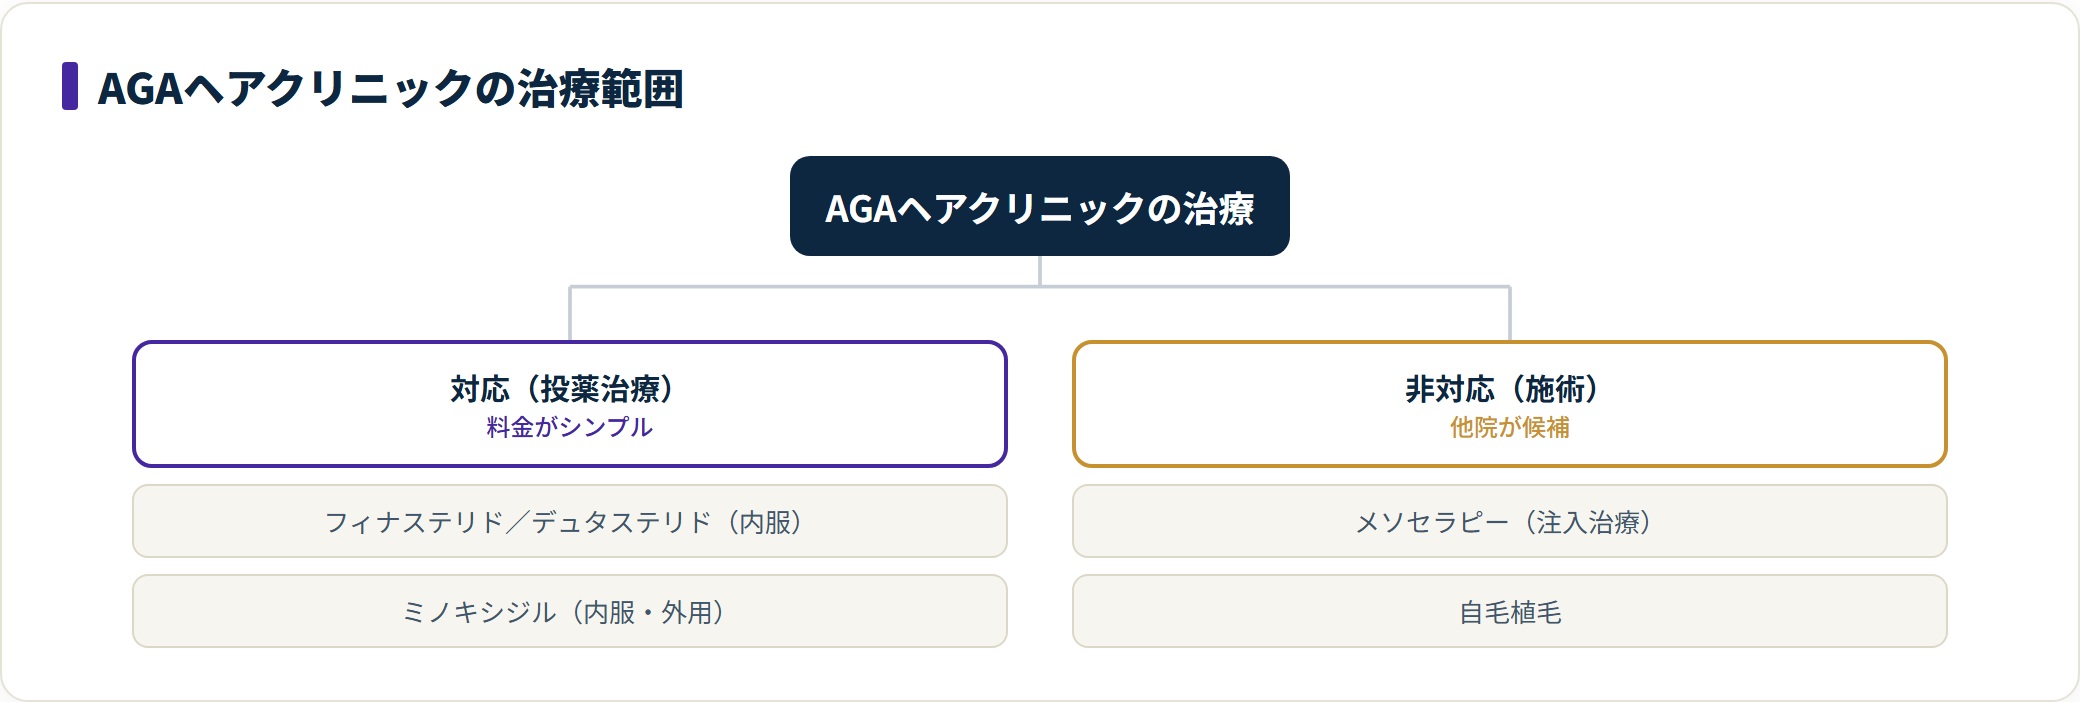Screen dimensions: 2080x702
Task: Click the vertical connector above the 非対応 box
Action: click(x=1510, y=314)
